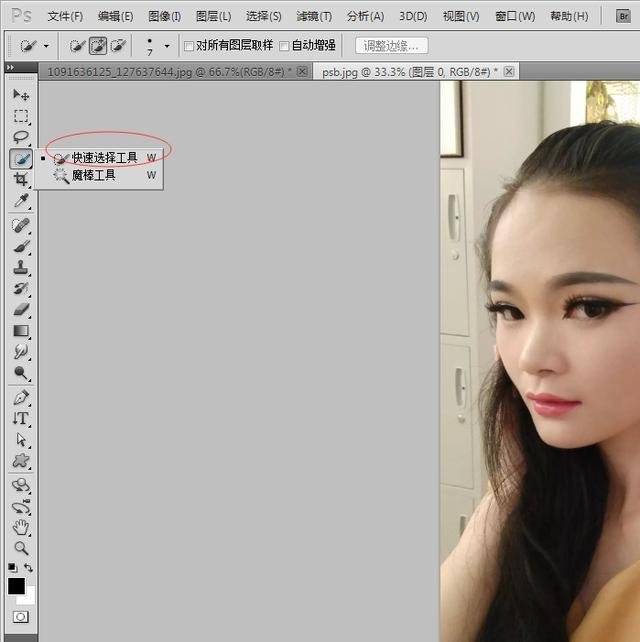Select the Path Selection tool
Image resolution: width=640 pixels, height=642 pixels.
20,440
